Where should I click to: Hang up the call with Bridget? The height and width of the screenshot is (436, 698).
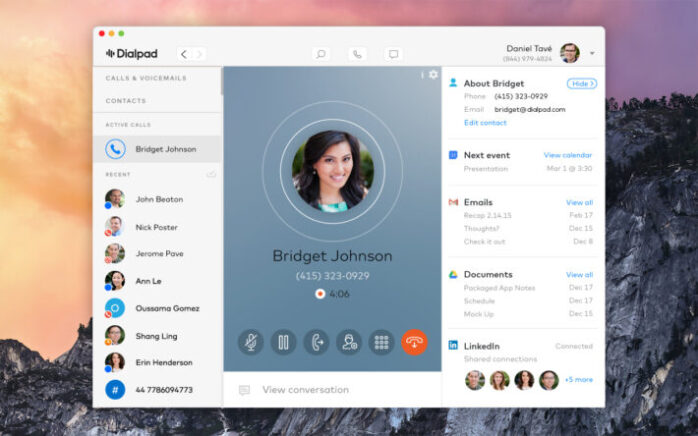pos(414,342)
